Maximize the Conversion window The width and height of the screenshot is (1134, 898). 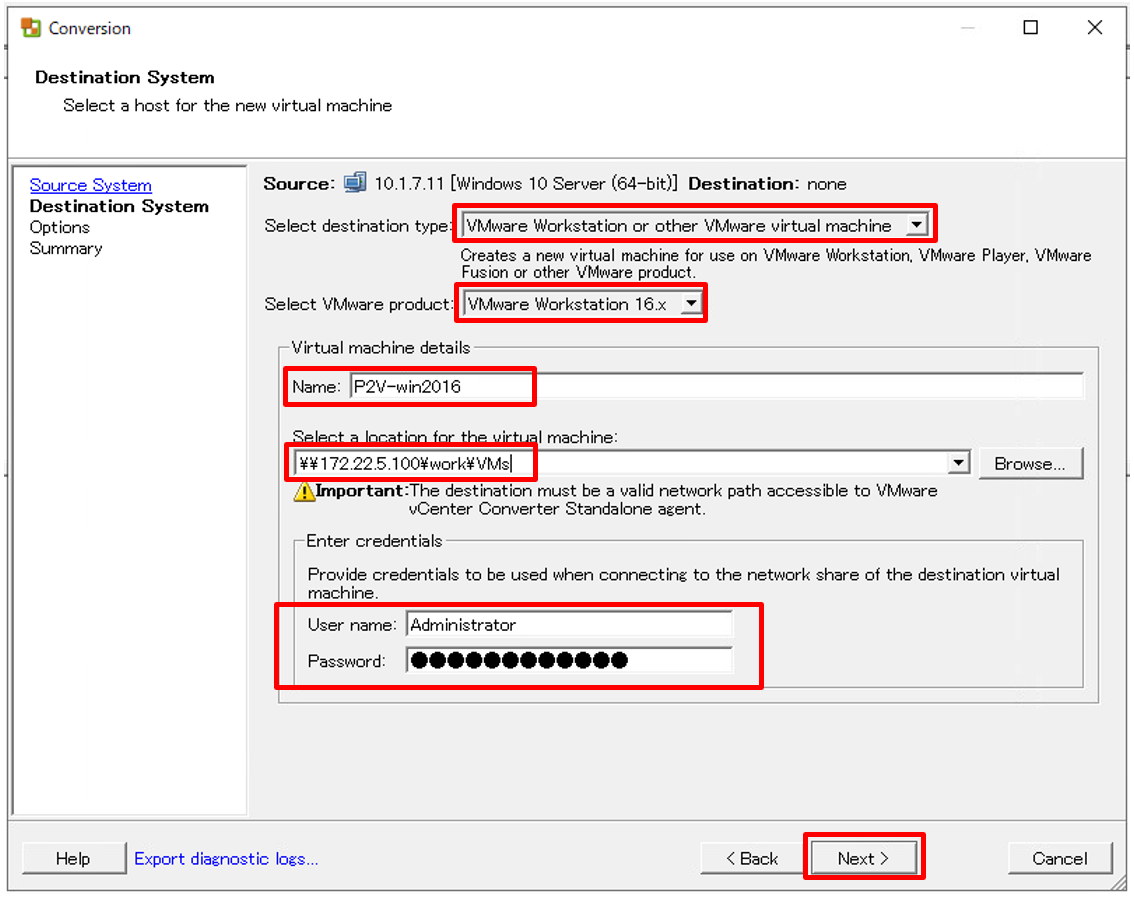click(1031, 27)
